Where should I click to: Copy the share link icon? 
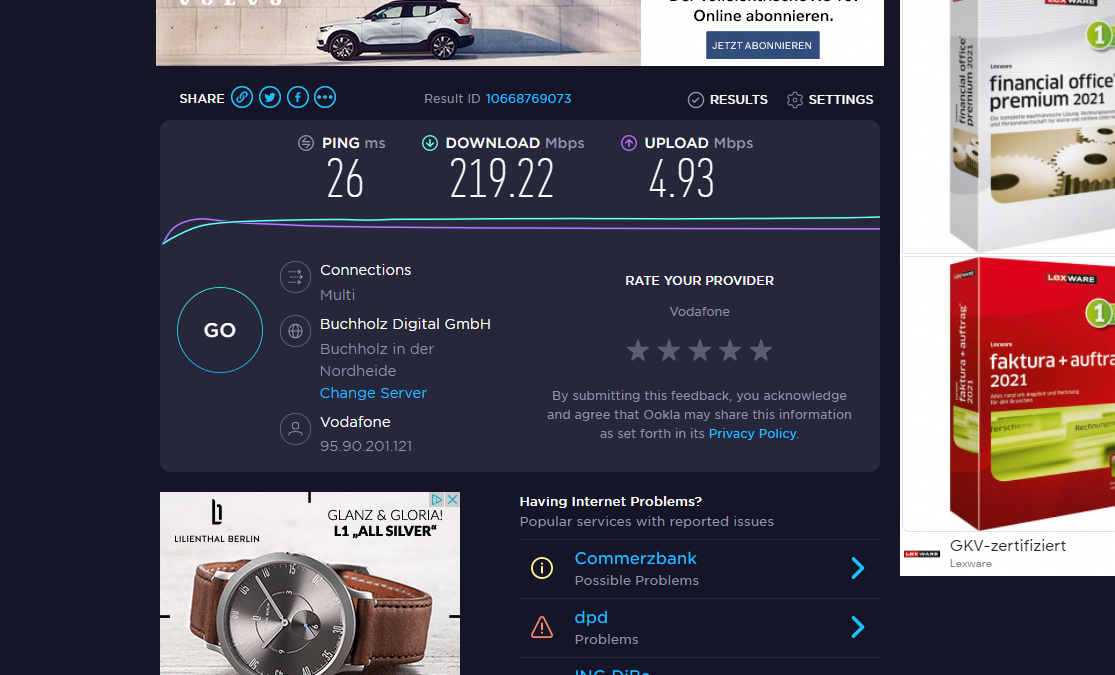click(x=242, y=97)
